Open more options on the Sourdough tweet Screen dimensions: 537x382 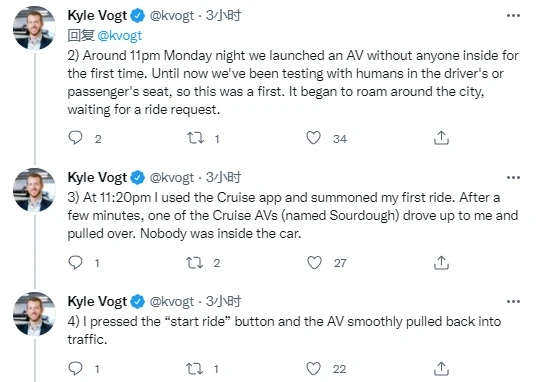tap(513, 177)
